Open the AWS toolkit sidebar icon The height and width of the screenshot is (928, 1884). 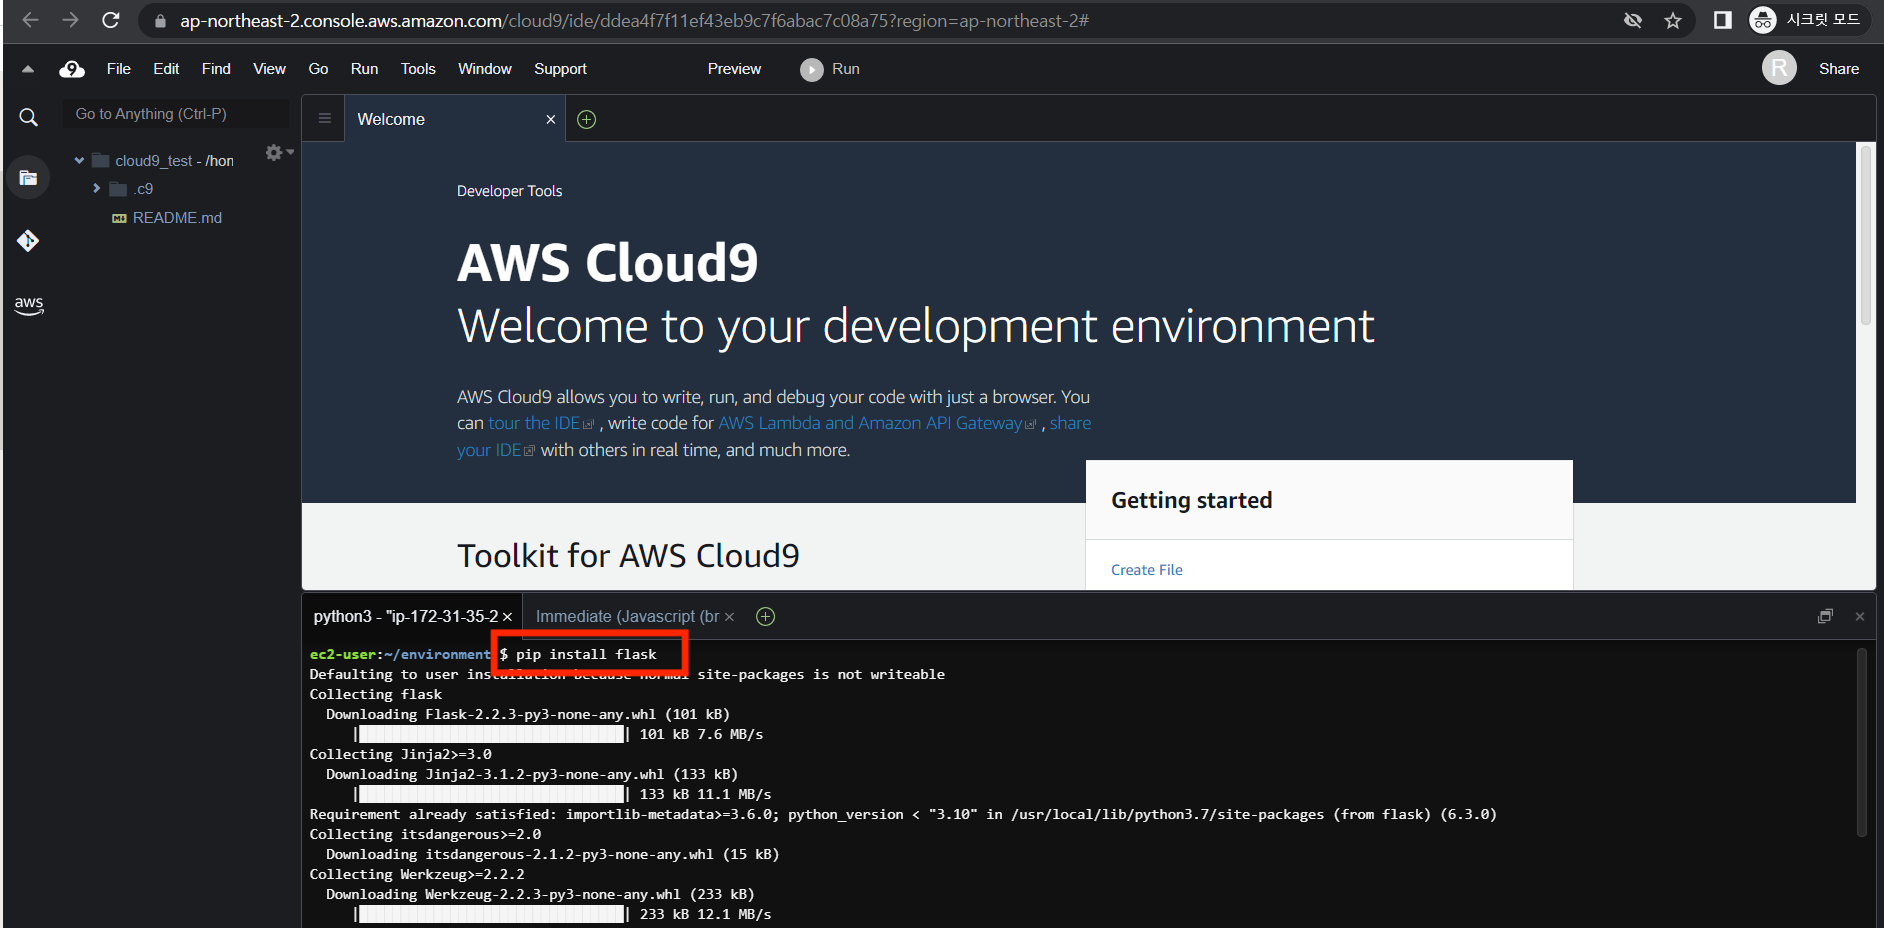[29, 305]
